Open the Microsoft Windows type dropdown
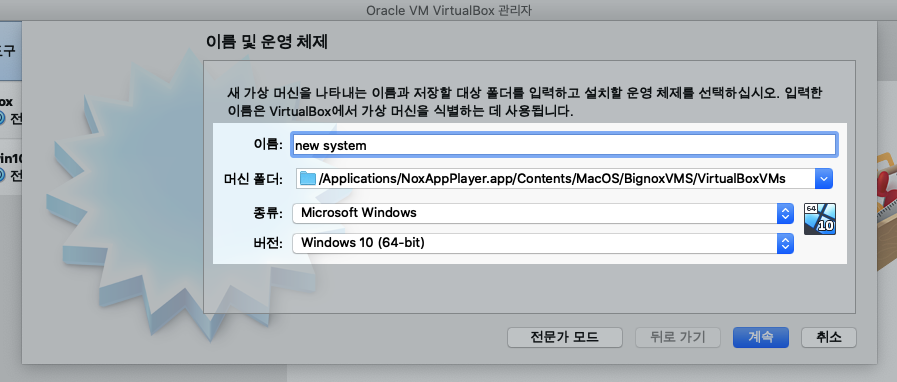The width and height of the screenshot is (897, 382). 543,213
